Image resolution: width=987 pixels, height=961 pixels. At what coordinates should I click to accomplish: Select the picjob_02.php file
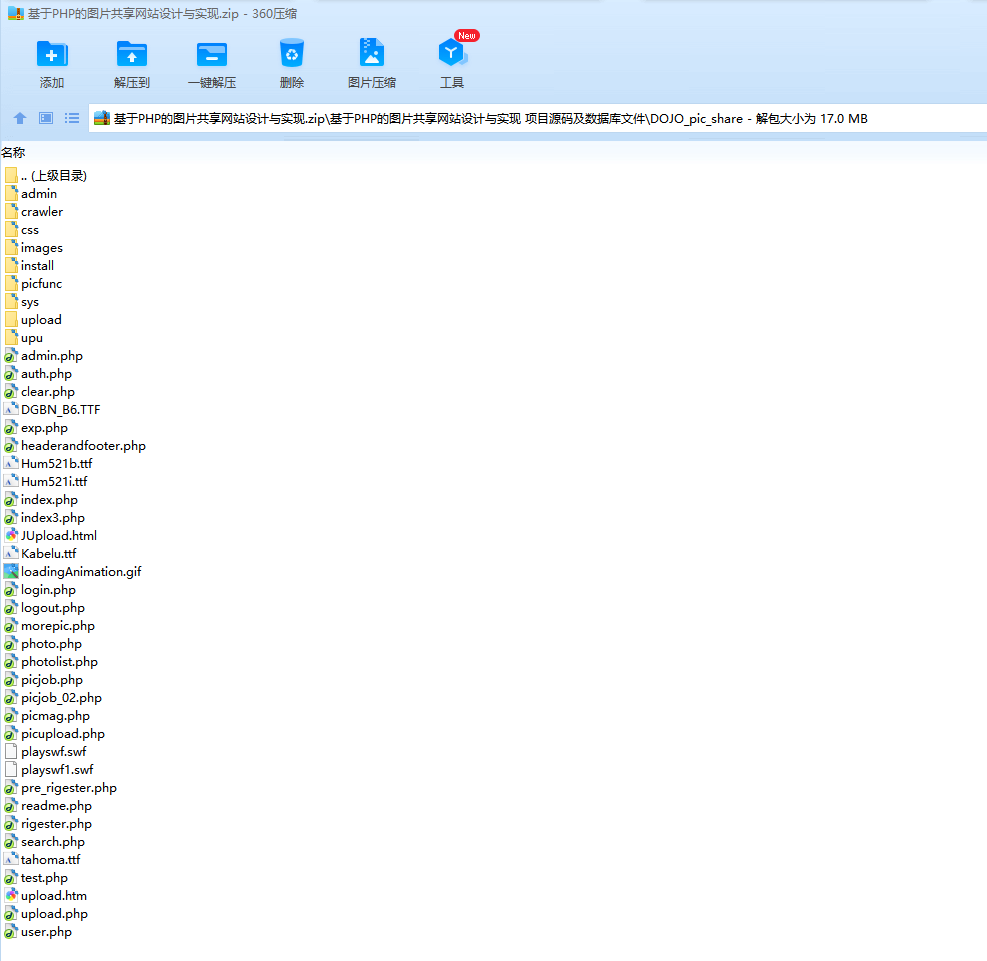click(x=54, y=698)
